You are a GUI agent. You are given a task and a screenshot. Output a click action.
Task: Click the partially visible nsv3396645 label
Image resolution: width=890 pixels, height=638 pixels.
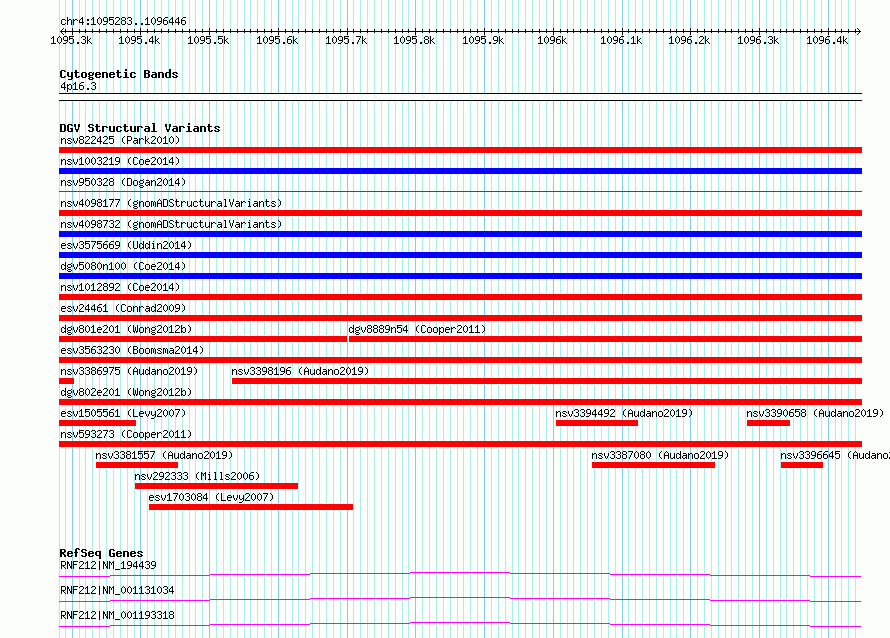[834, 455]
